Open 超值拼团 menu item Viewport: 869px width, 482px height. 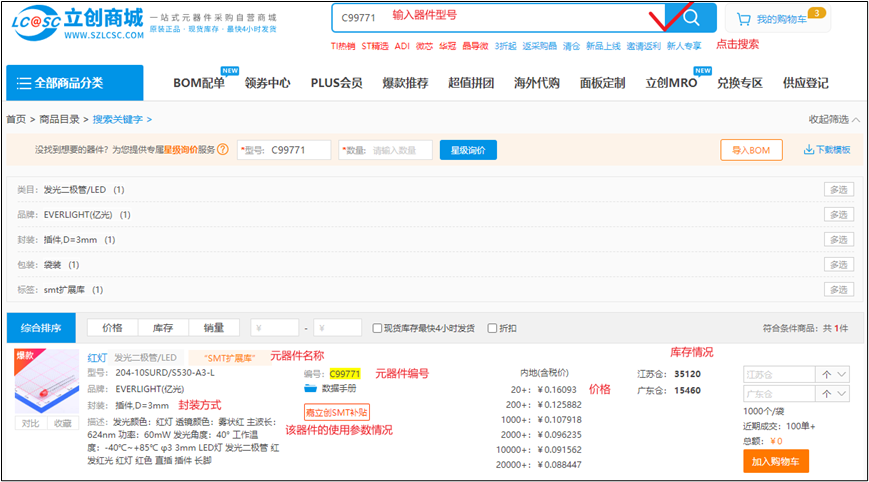coord(471,83)
